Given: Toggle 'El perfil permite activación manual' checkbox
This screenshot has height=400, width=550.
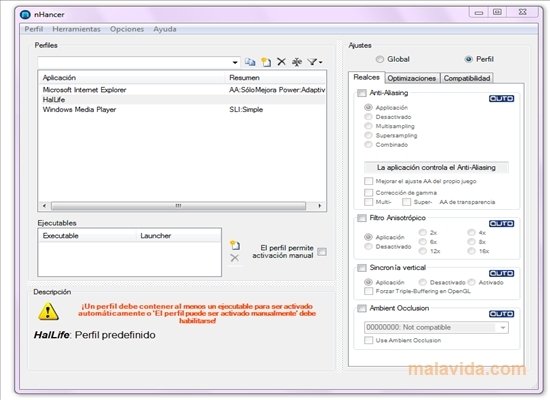Looking at the screenshot, I should pyautogui.click(x=322, y=252).
